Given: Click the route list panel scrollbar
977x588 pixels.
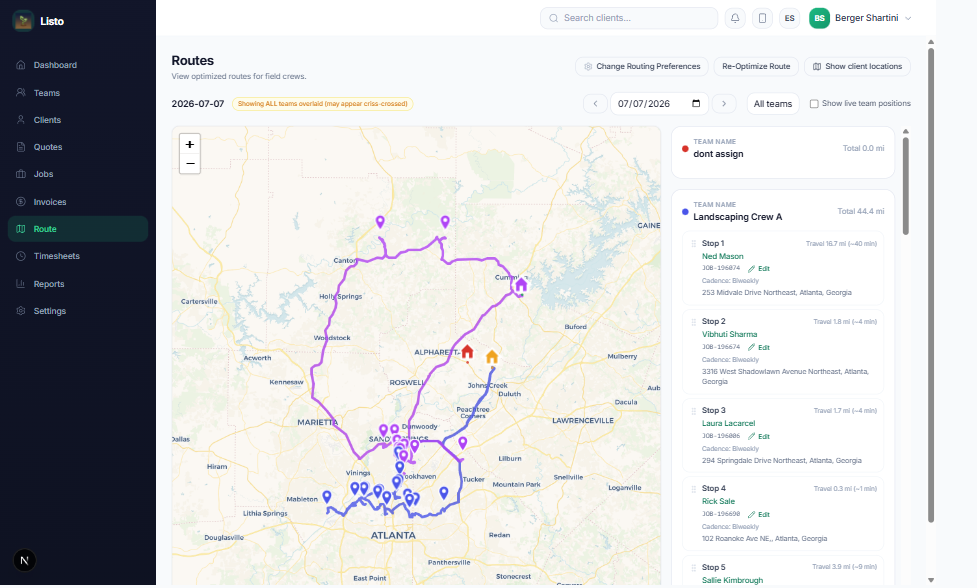Looking at the screenshot, I should click(905, 186).
